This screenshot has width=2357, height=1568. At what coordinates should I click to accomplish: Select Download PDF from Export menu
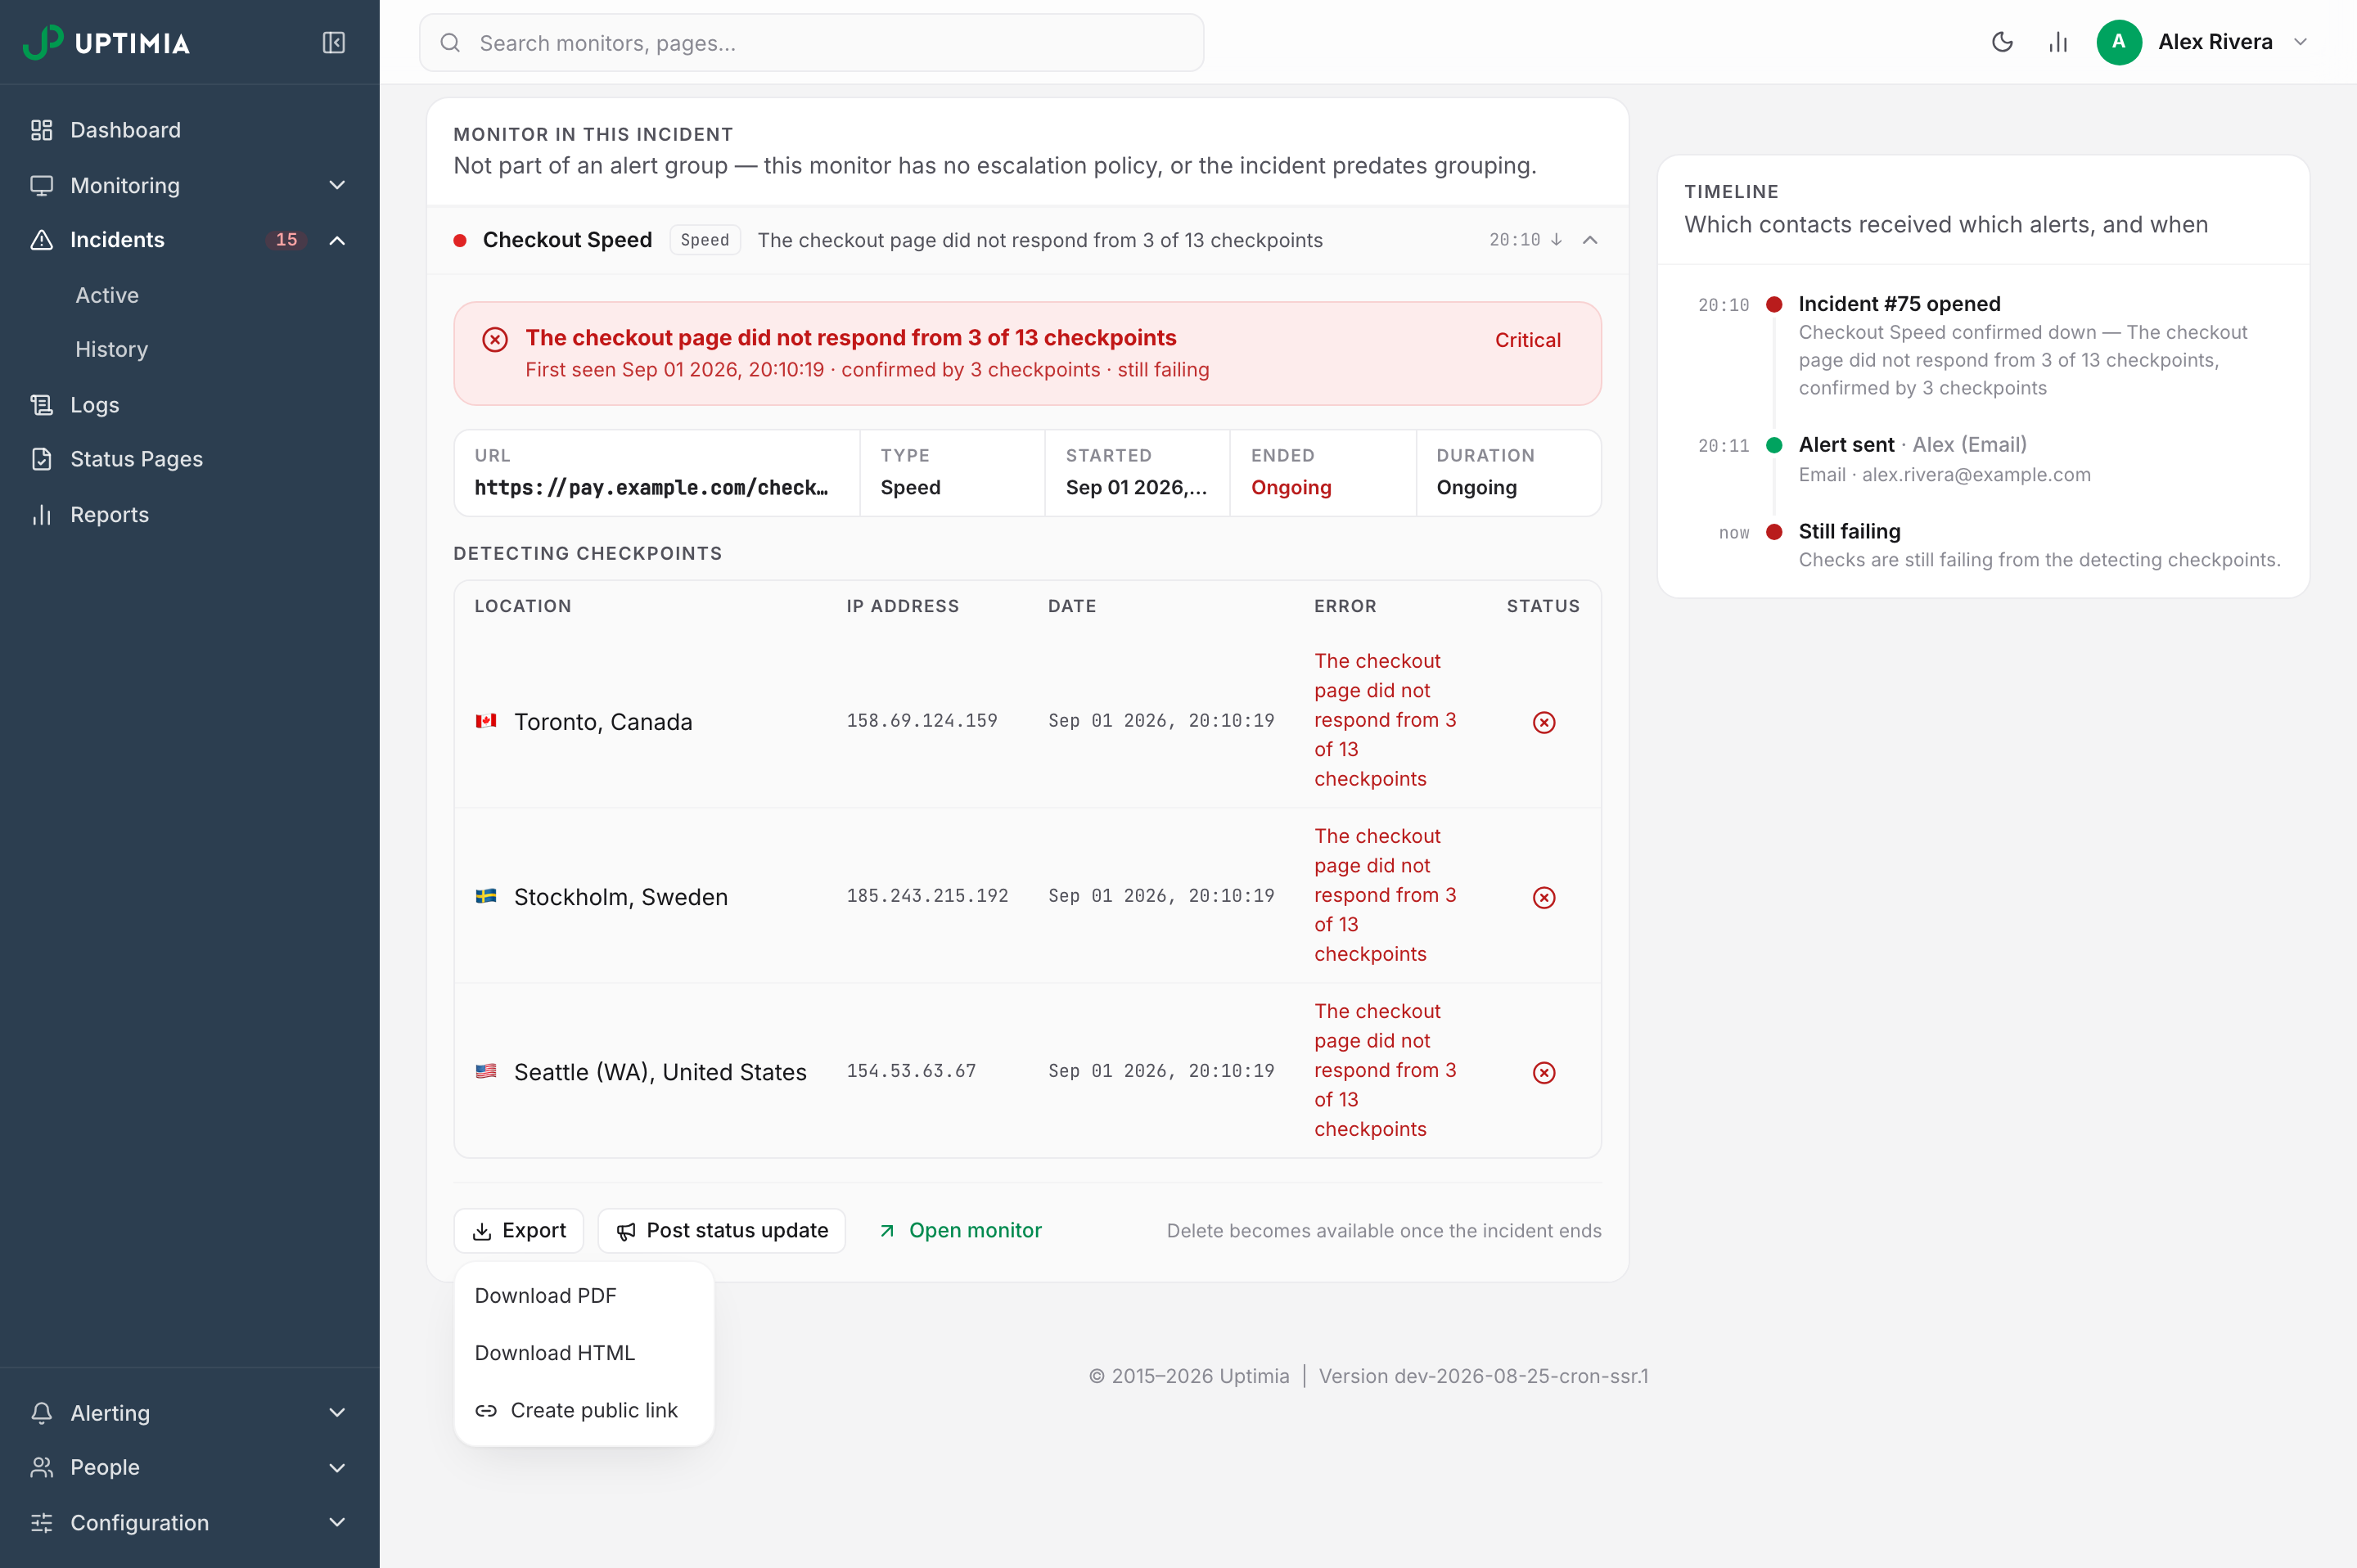pyautogui.click(x=584, y=1295)
